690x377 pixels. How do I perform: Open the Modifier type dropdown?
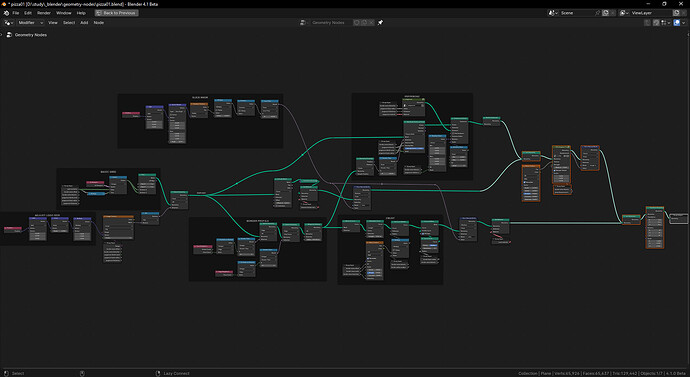(30, 23)
